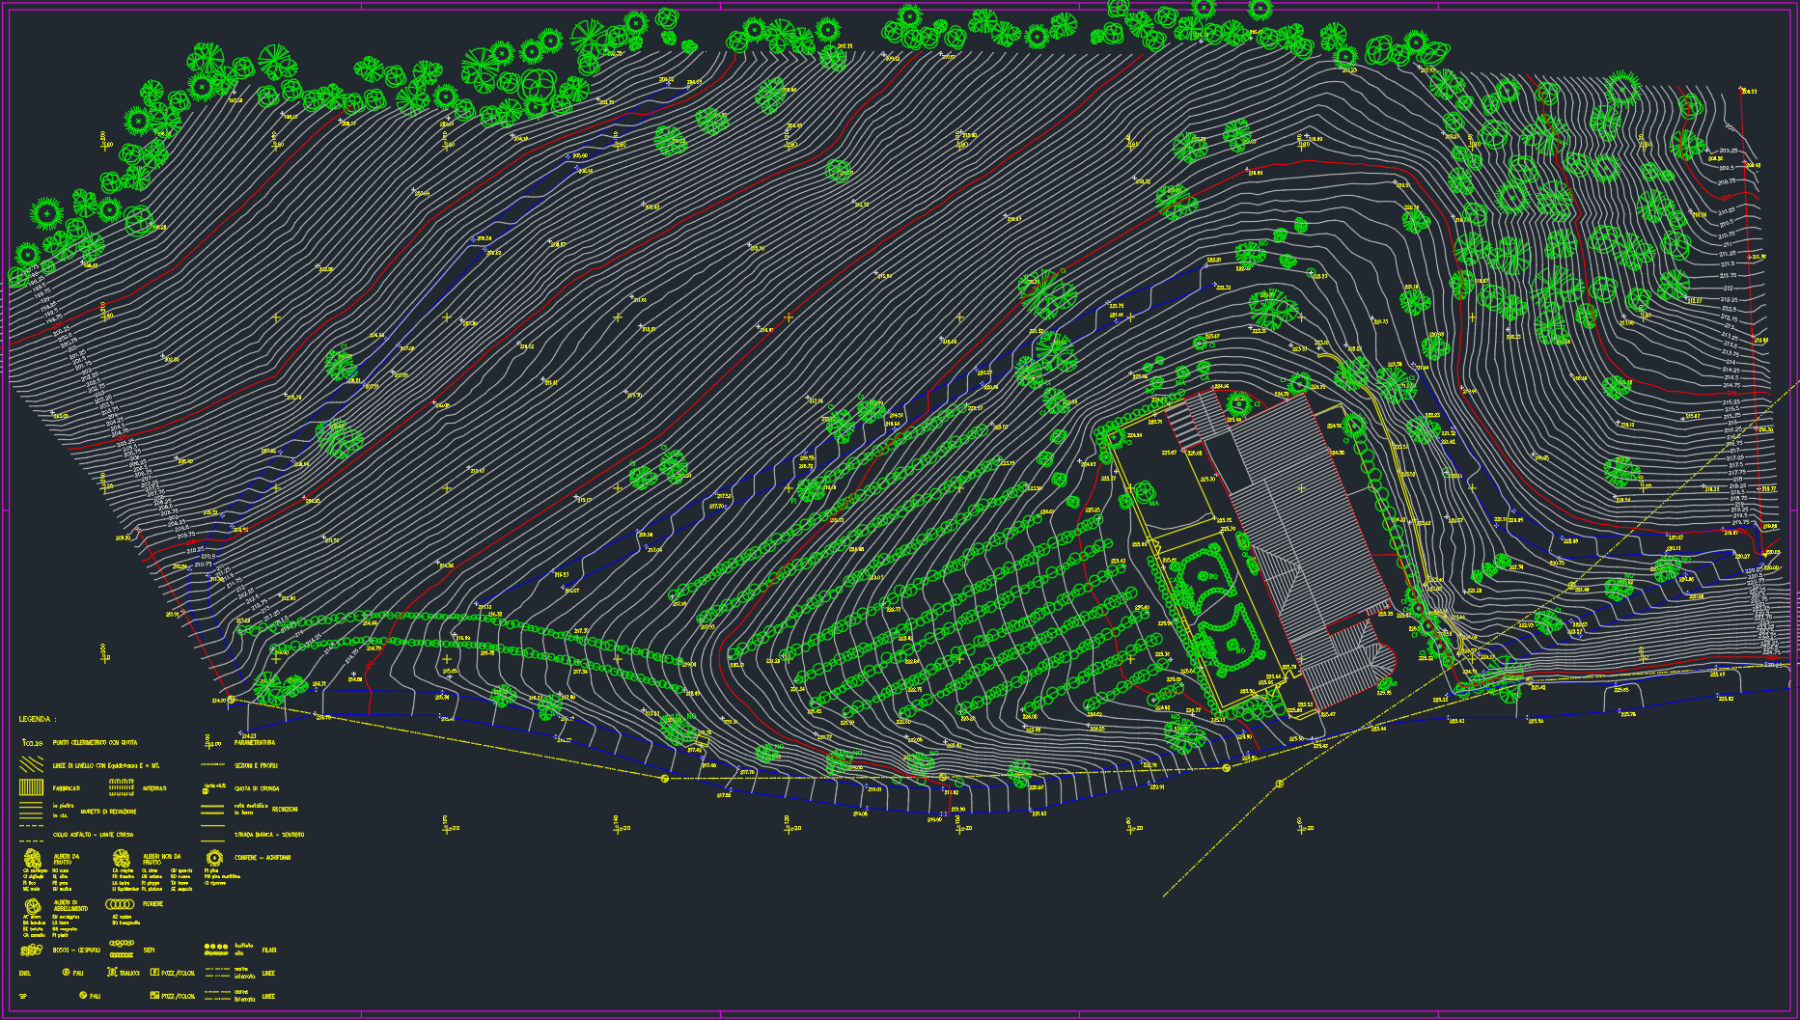
Task: Select the 'ALBERI NON DA FRUTTO' label
Action: coord(162,860)
